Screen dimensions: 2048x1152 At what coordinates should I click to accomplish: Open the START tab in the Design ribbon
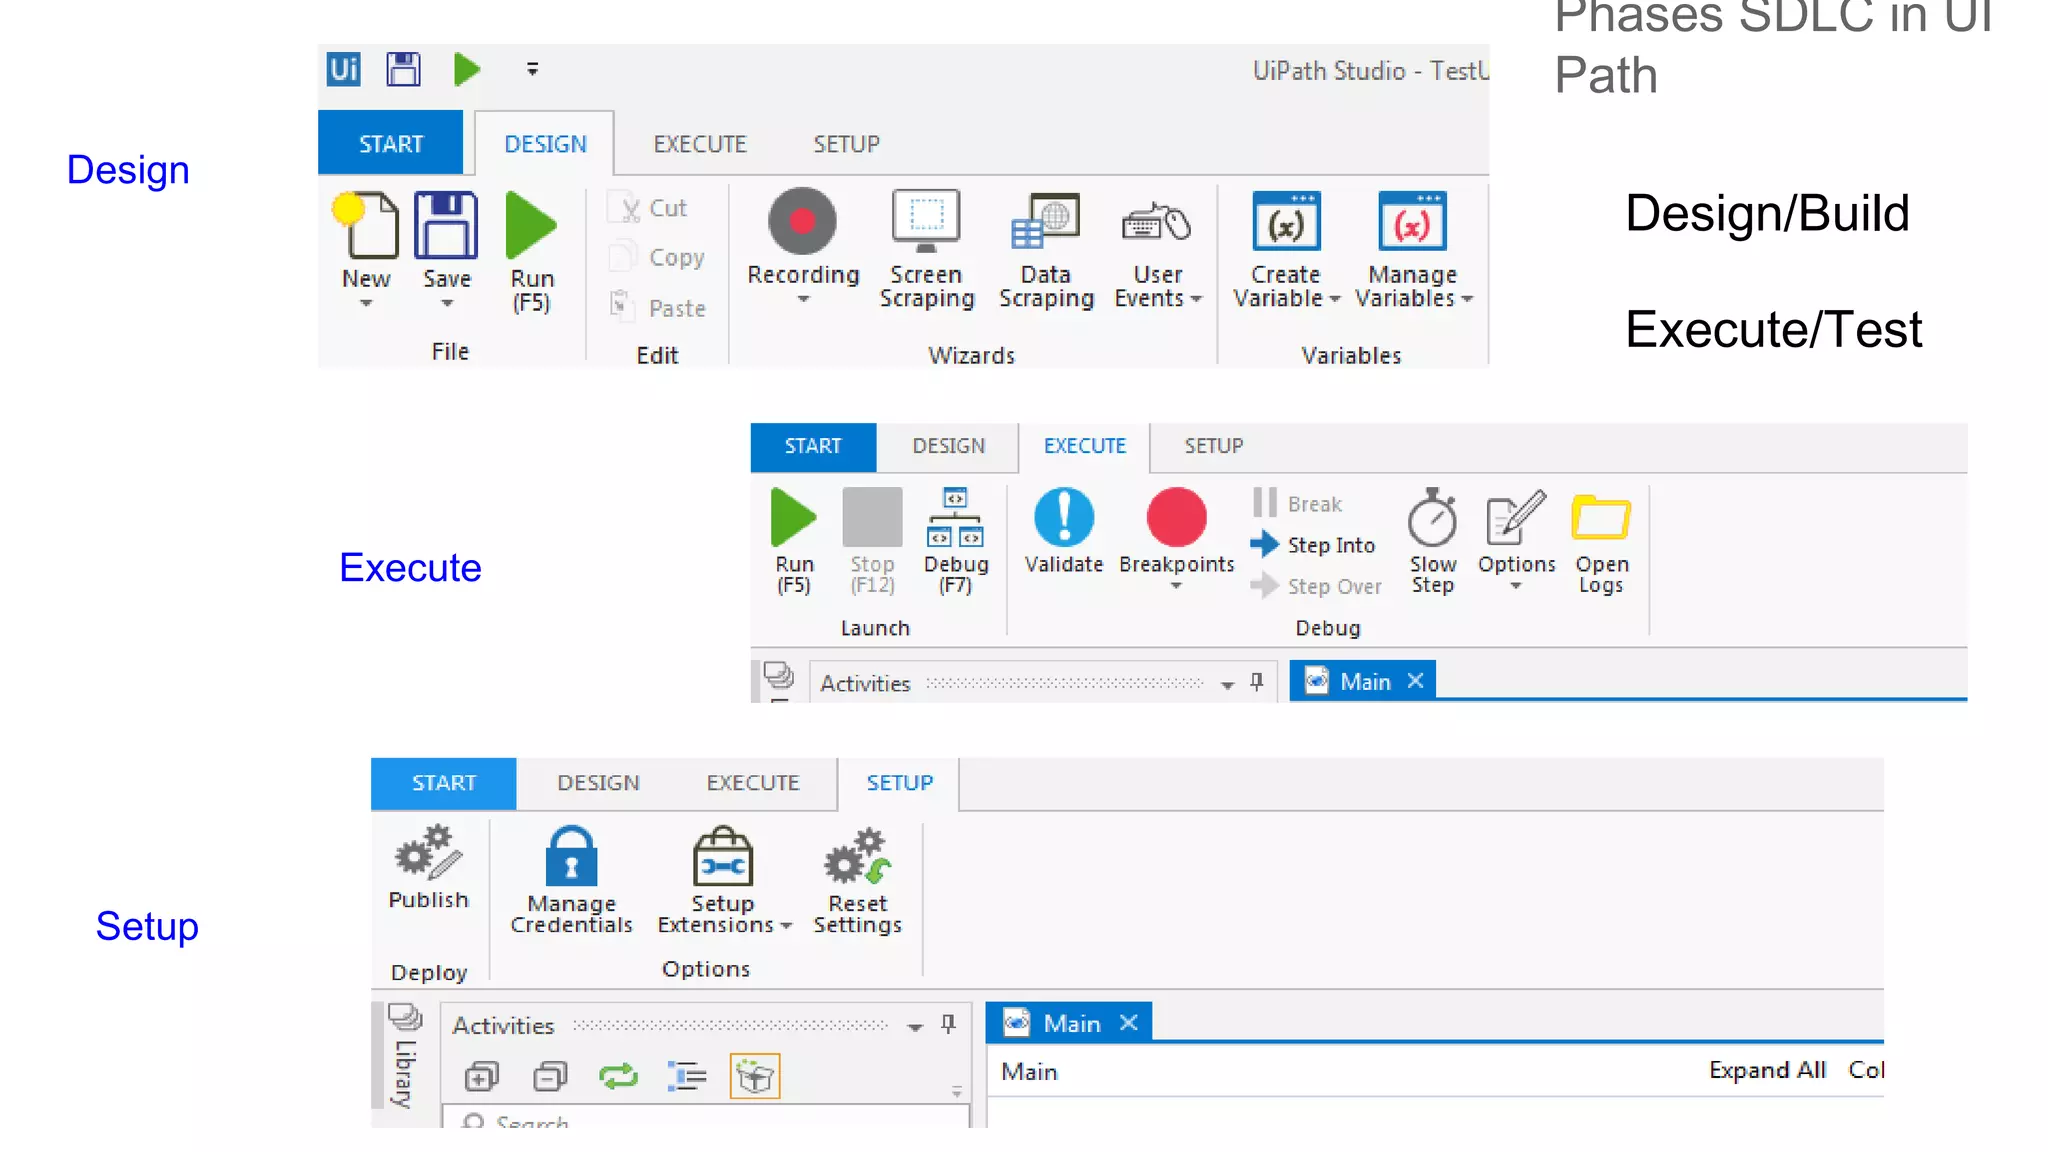pyautogui.click(x=390, y=143)
